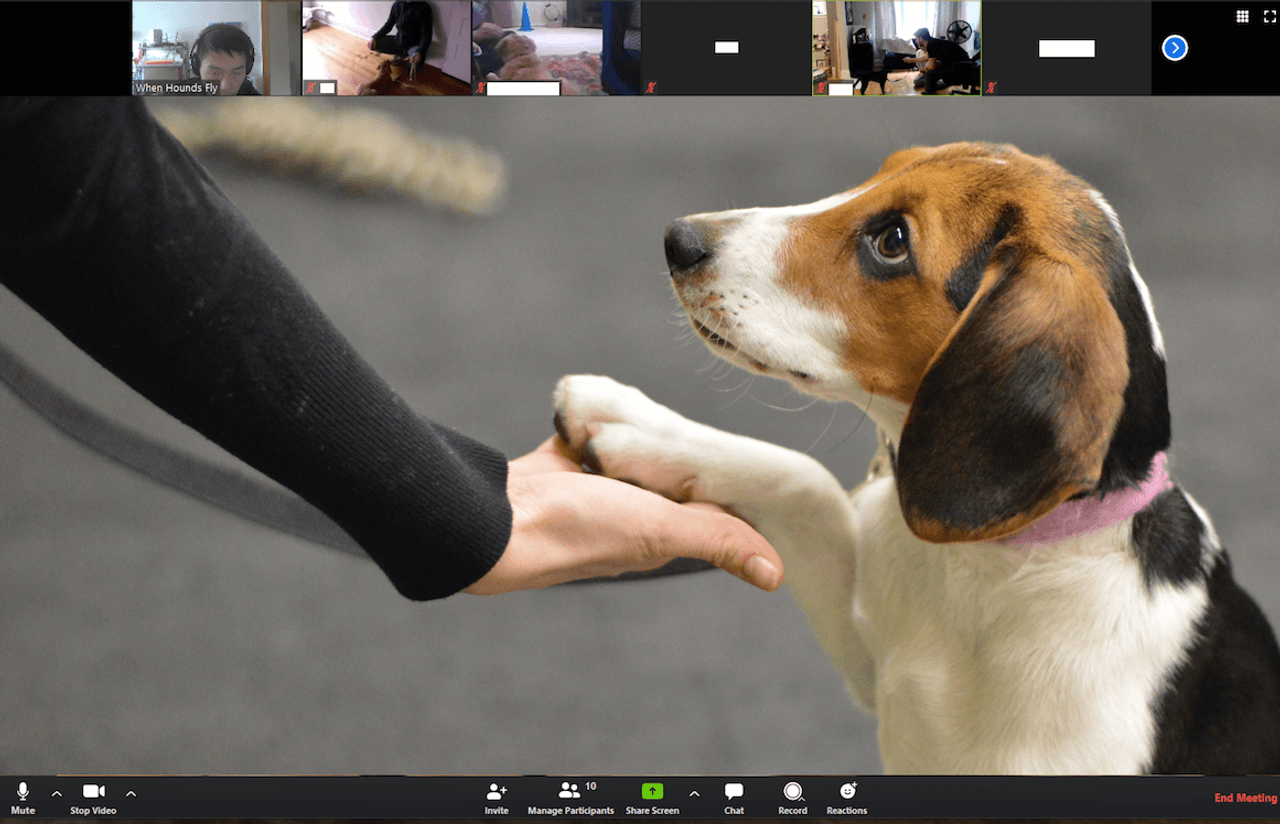
Task: Stop the video camera
Action: click(93, 798)
